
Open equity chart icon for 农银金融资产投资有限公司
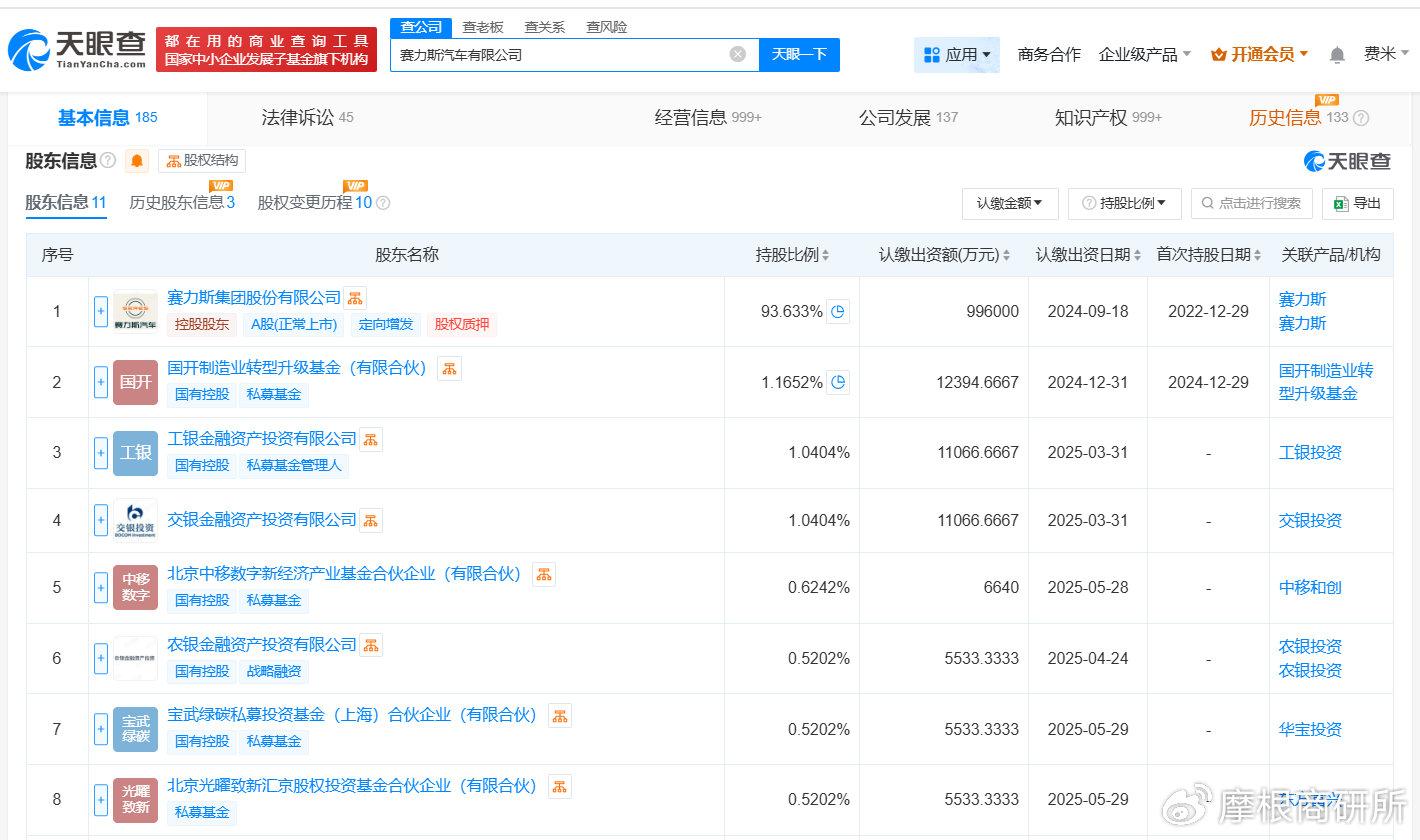(371, 645)
